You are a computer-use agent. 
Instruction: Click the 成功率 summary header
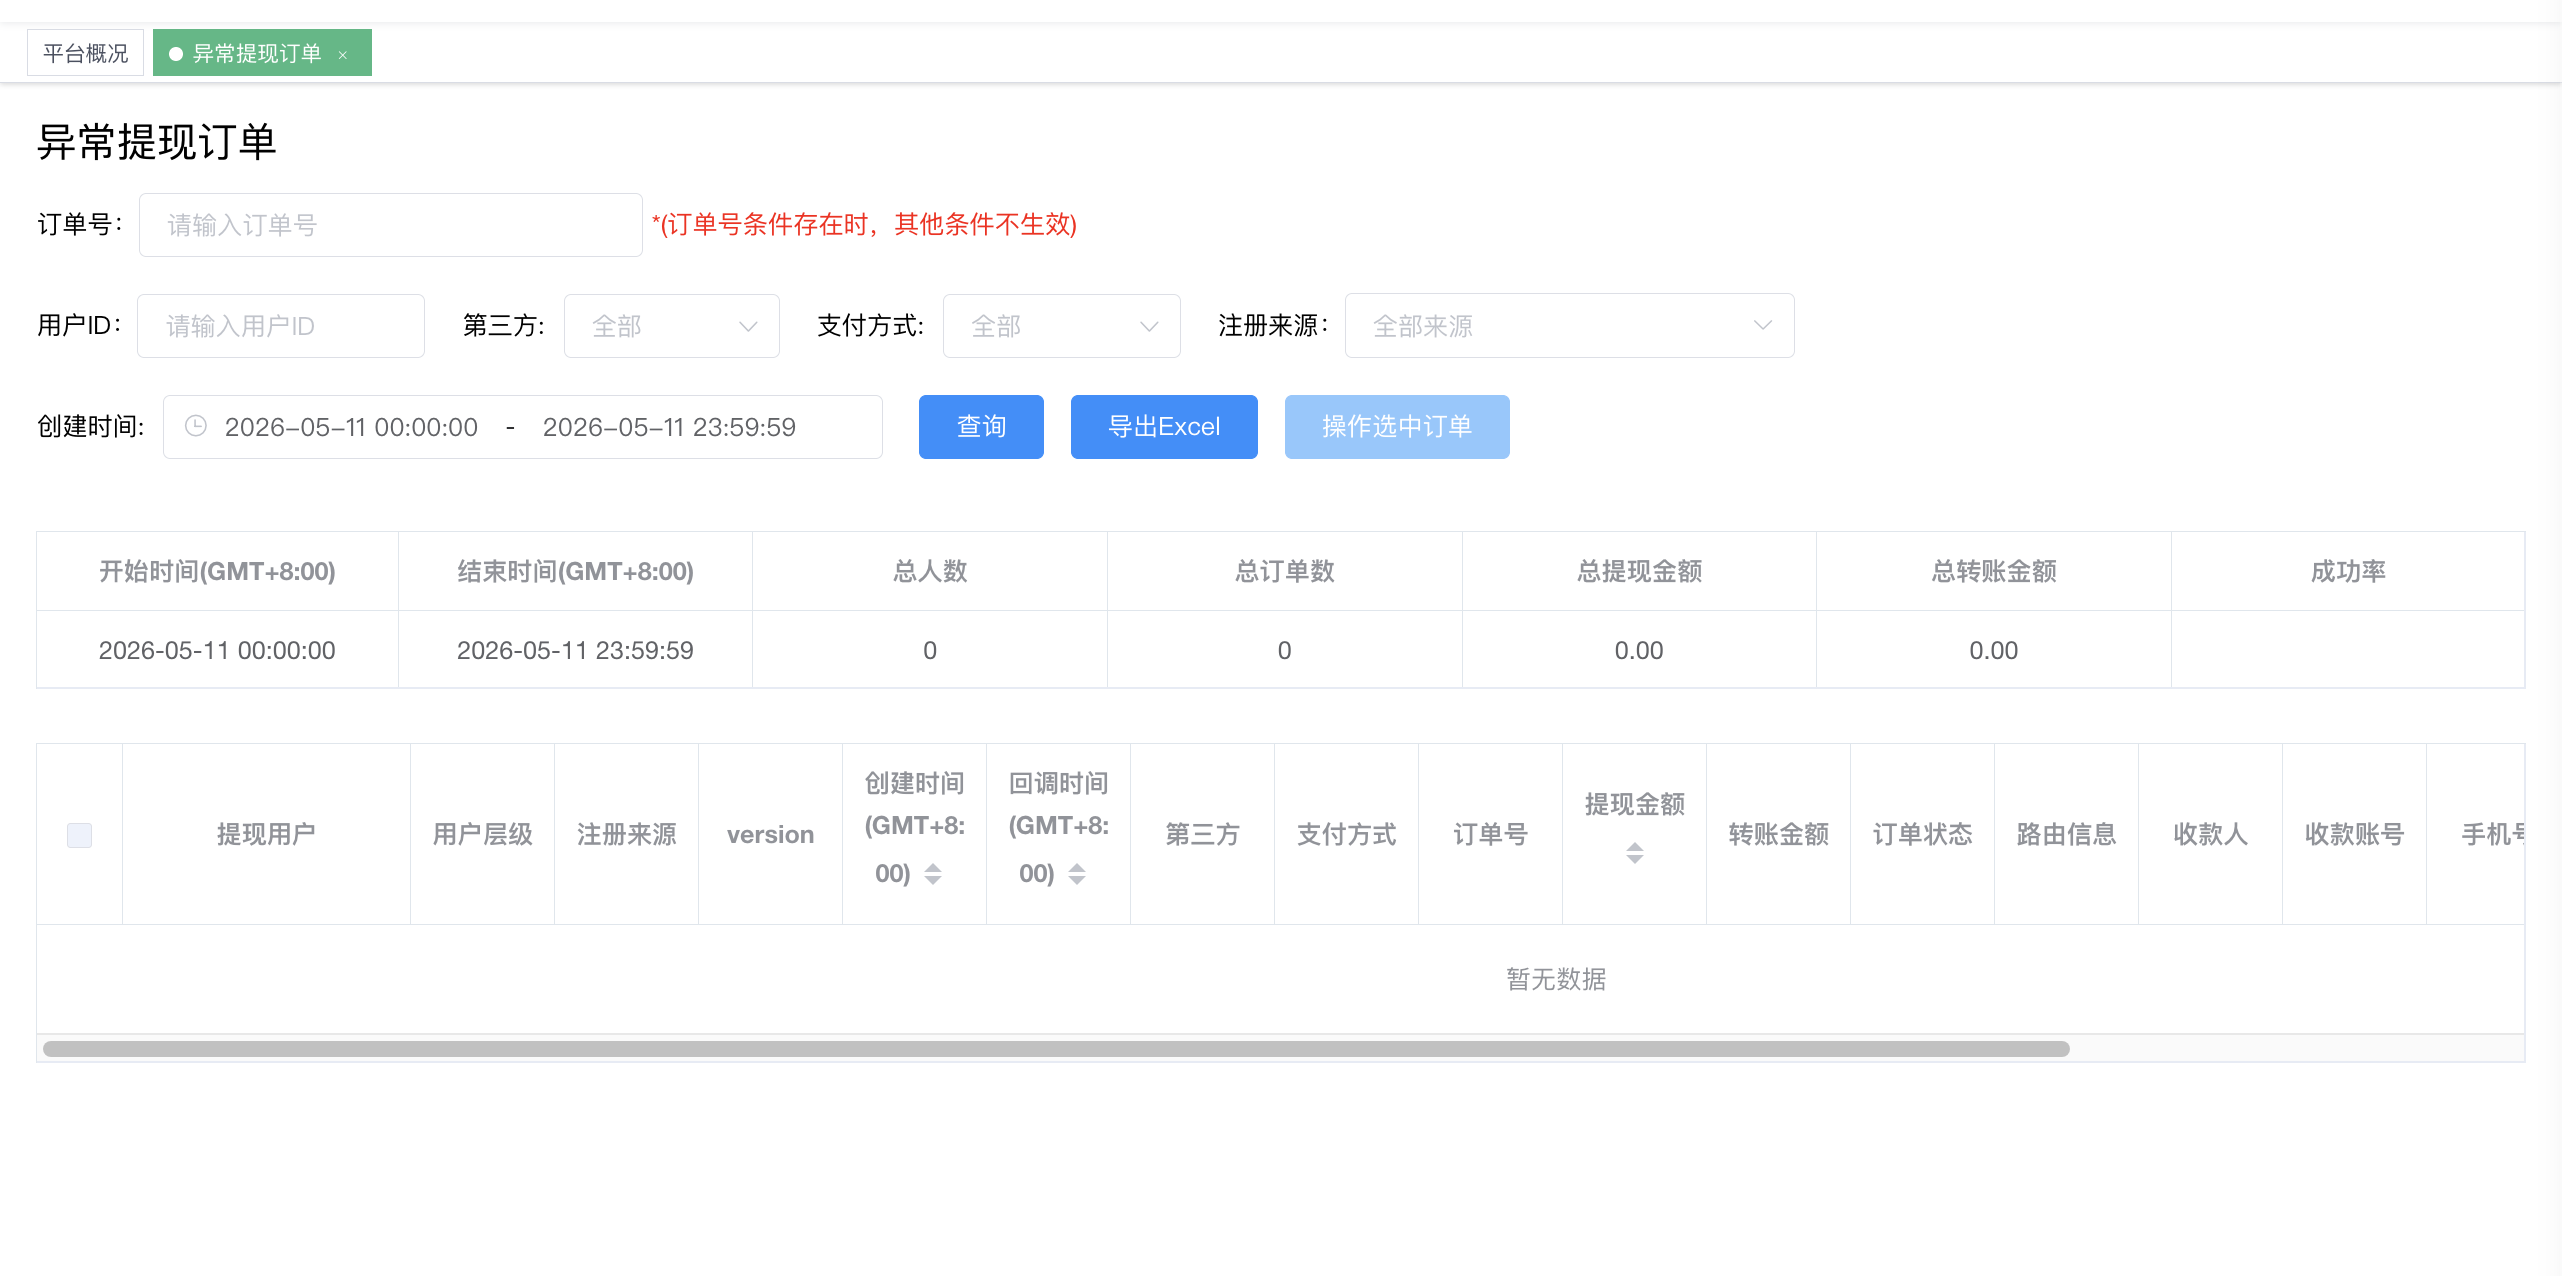2348,571
